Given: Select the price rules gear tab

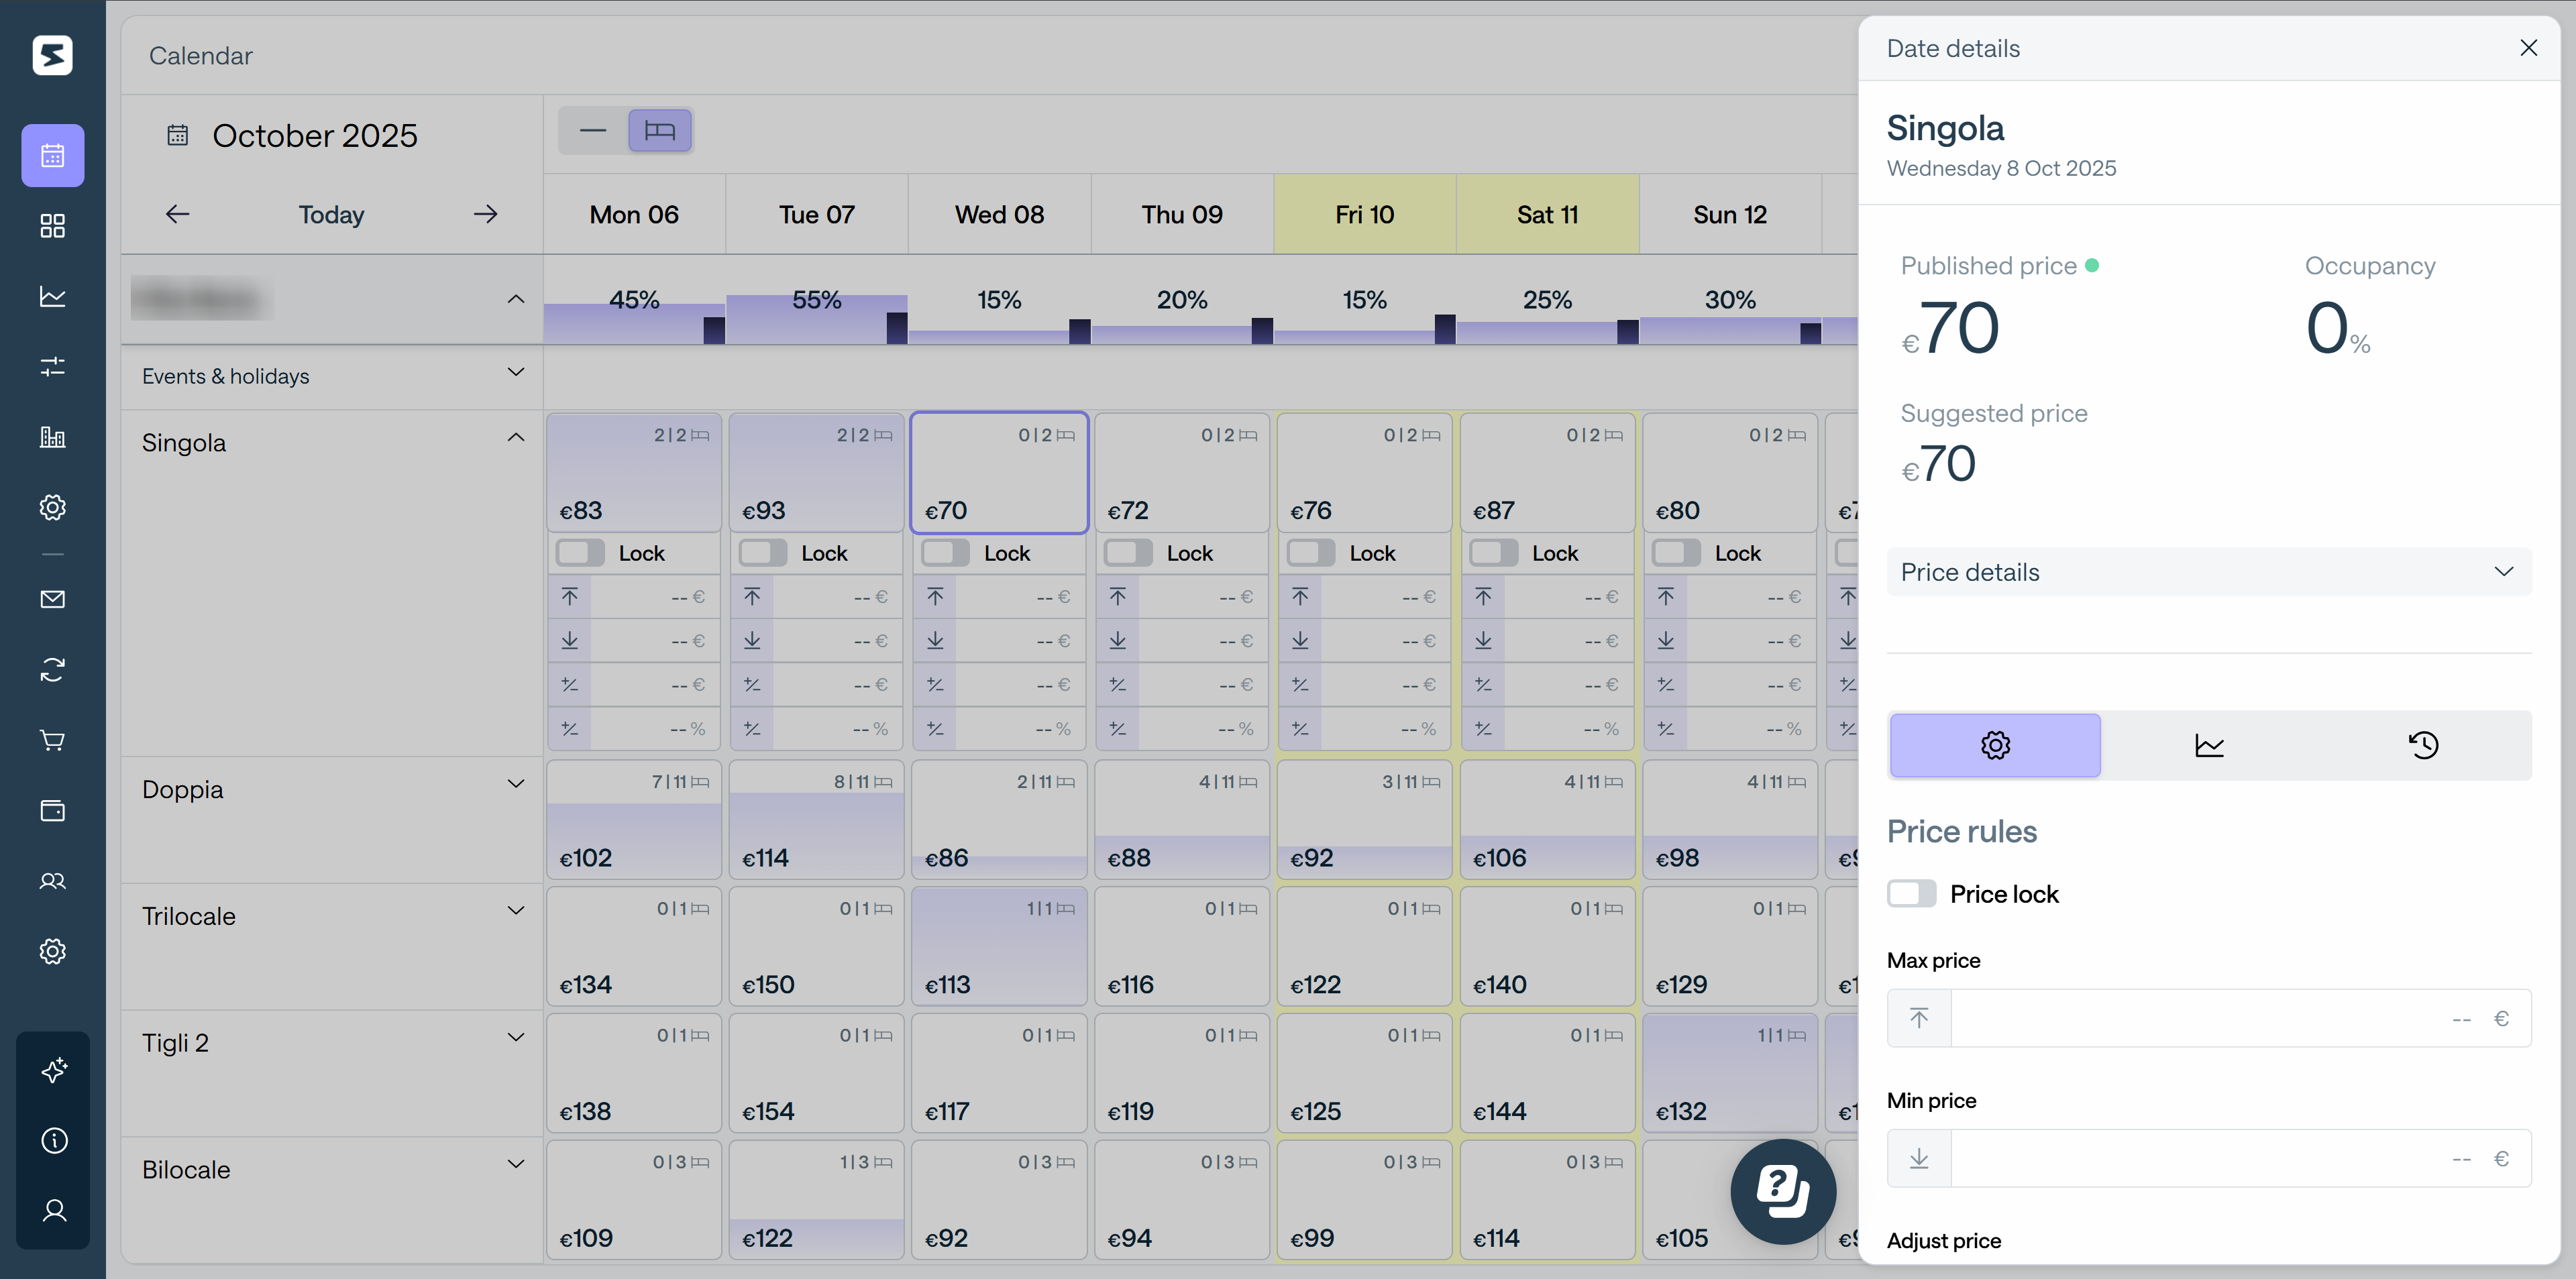Looking at the screenshot, I should [1995, 745].
